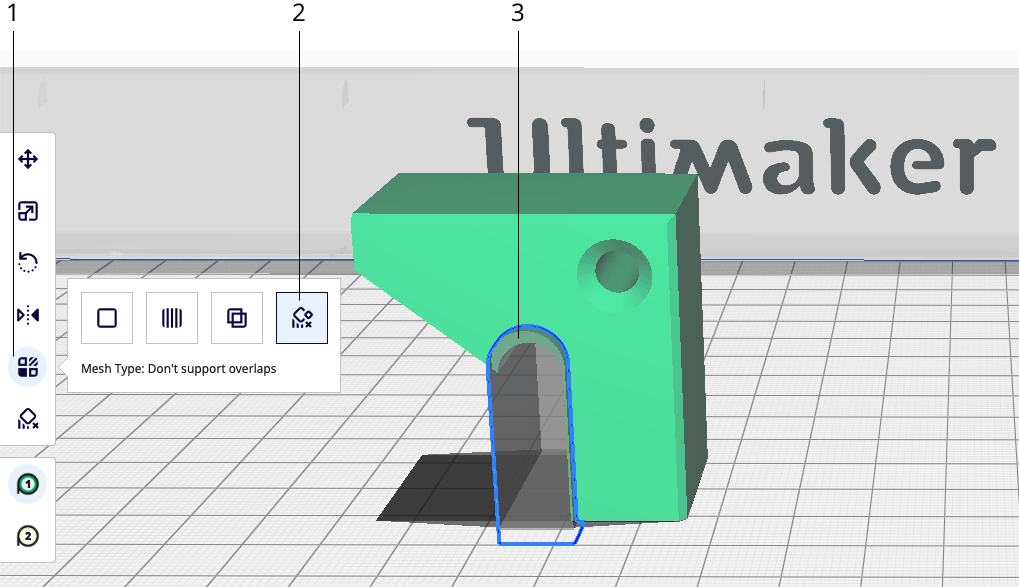Set mesh type to Normal model
Image resolution: width=1019 pixels, height=587 pixels.
point(106,317)
